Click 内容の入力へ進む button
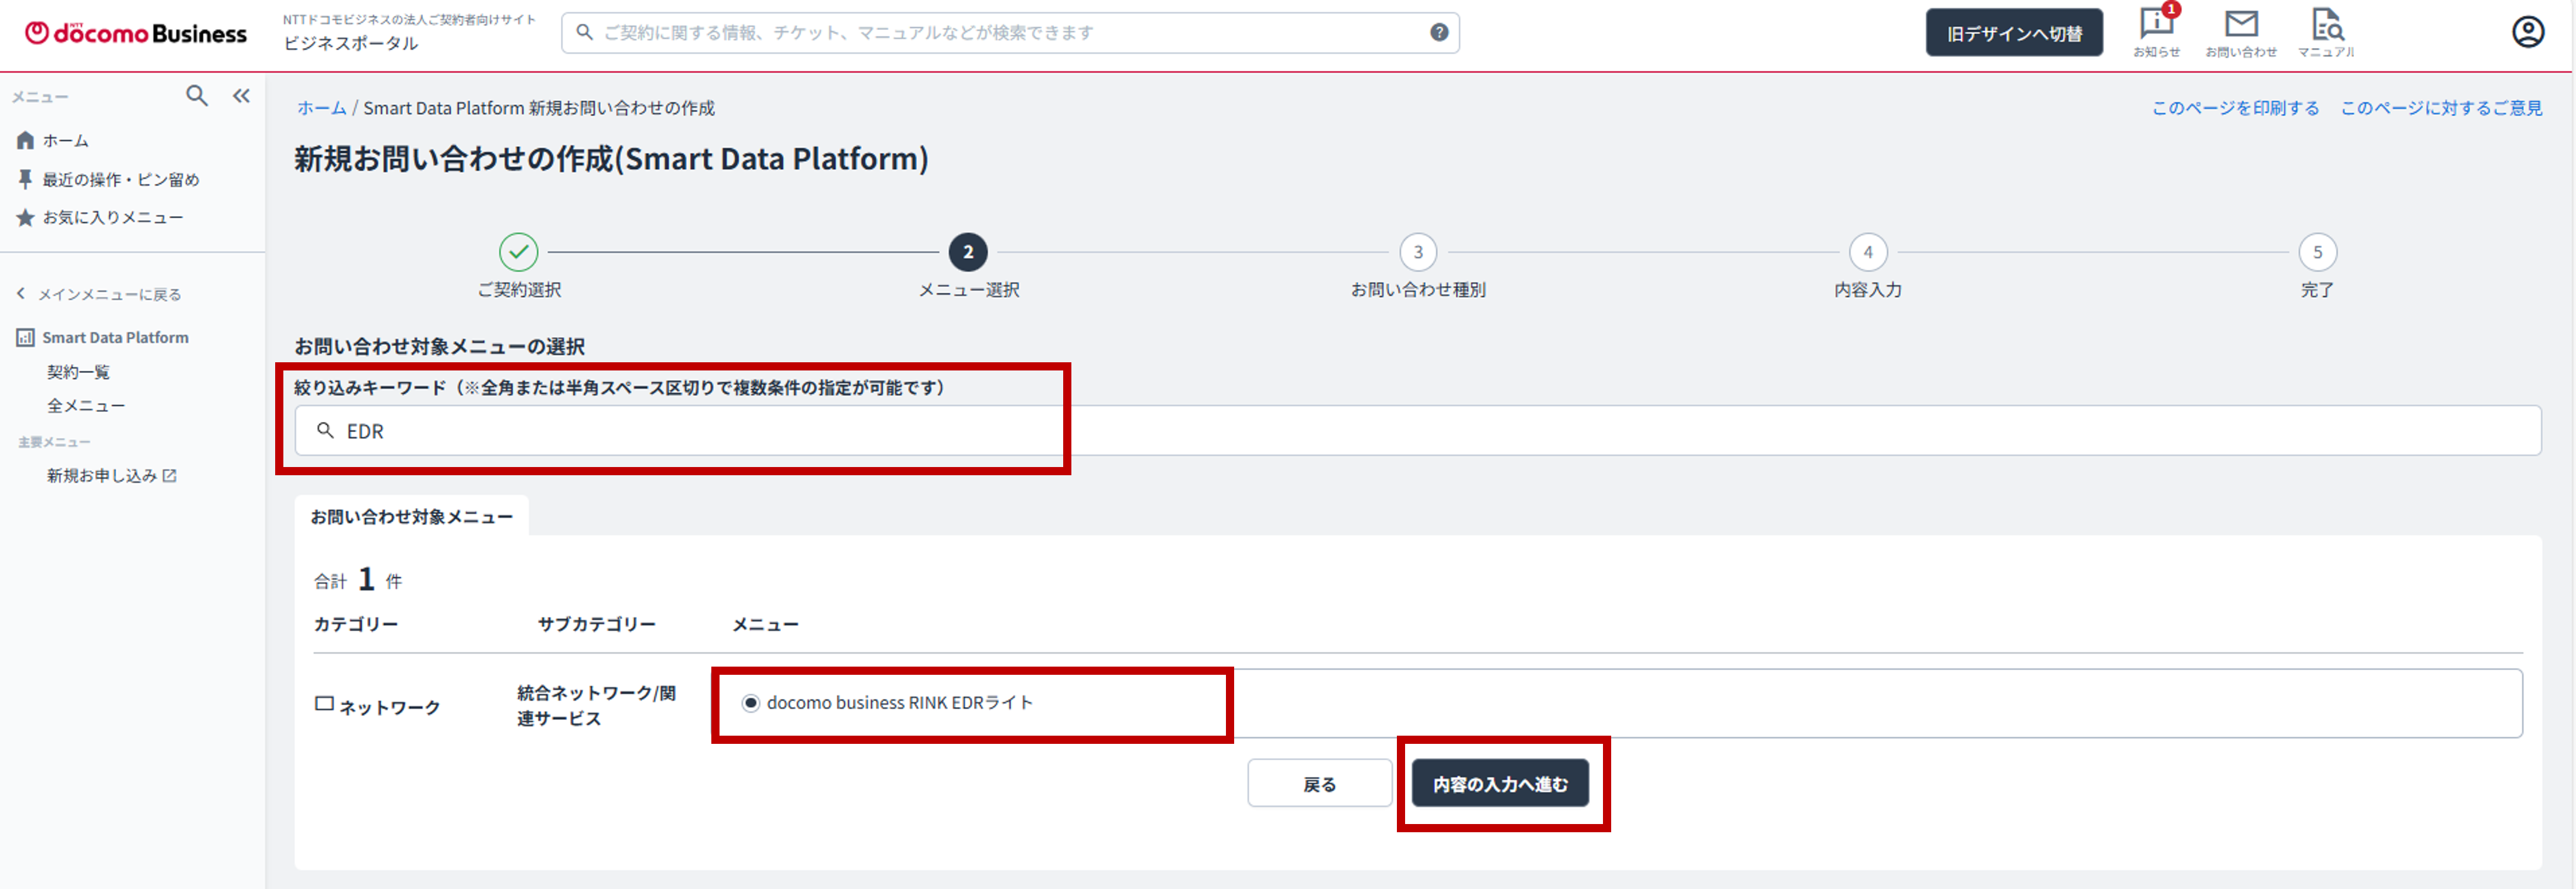 1499,784
